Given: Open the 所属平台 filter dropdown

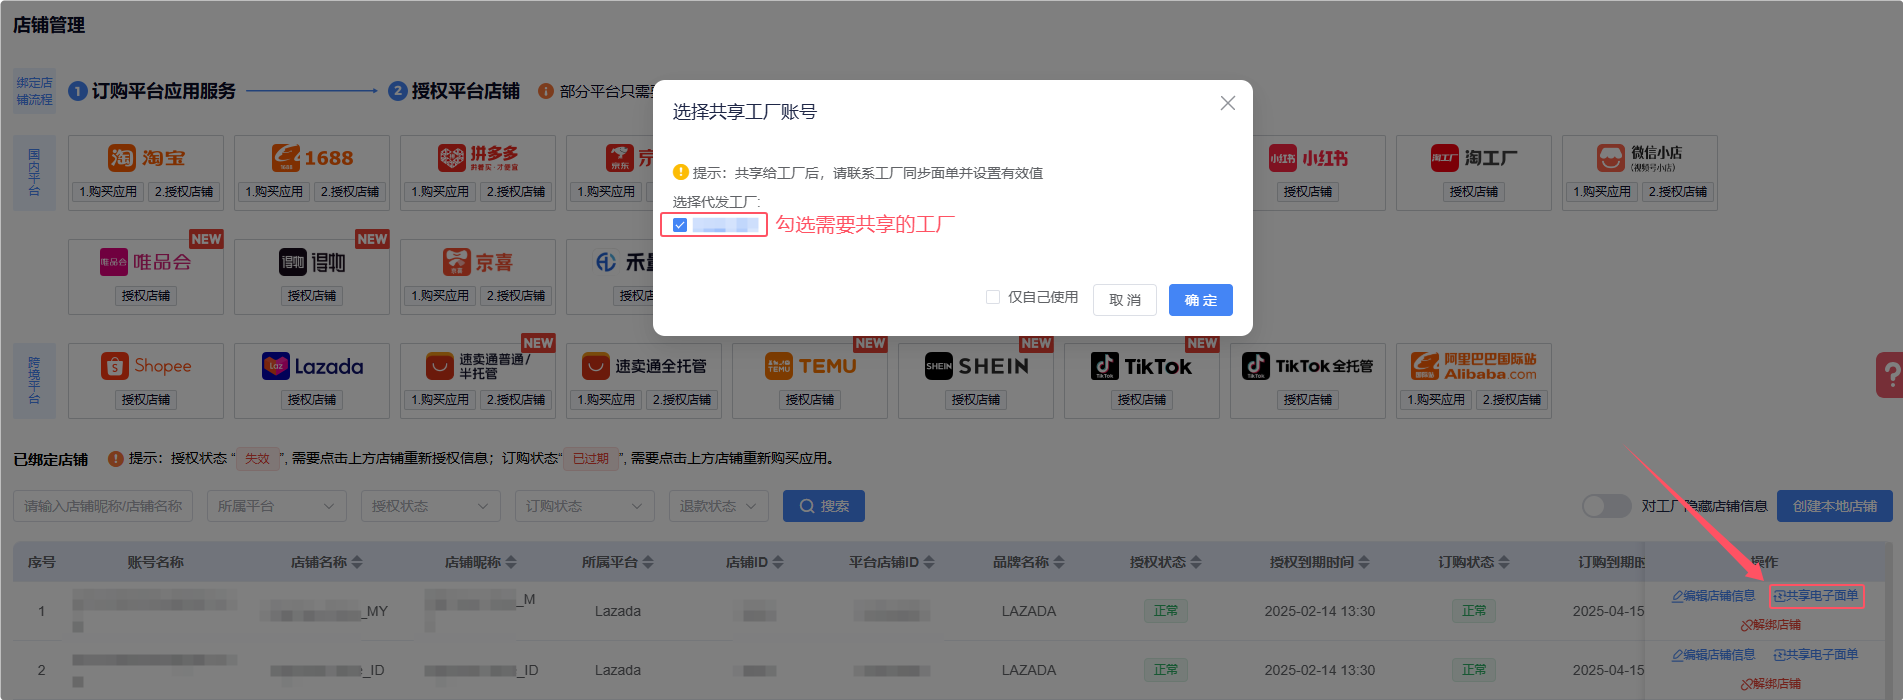Looking at the screenshot, I should [277, 506].
